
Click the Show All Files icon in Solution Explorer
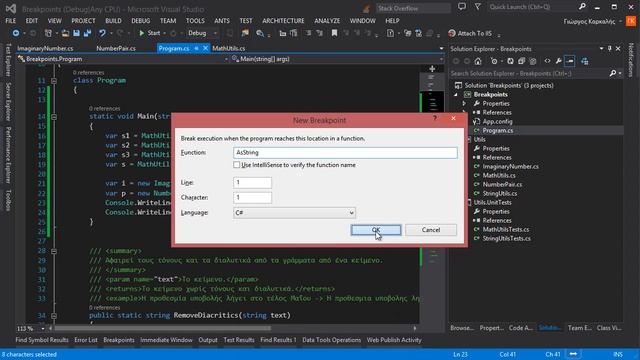(x=533, y=61)
